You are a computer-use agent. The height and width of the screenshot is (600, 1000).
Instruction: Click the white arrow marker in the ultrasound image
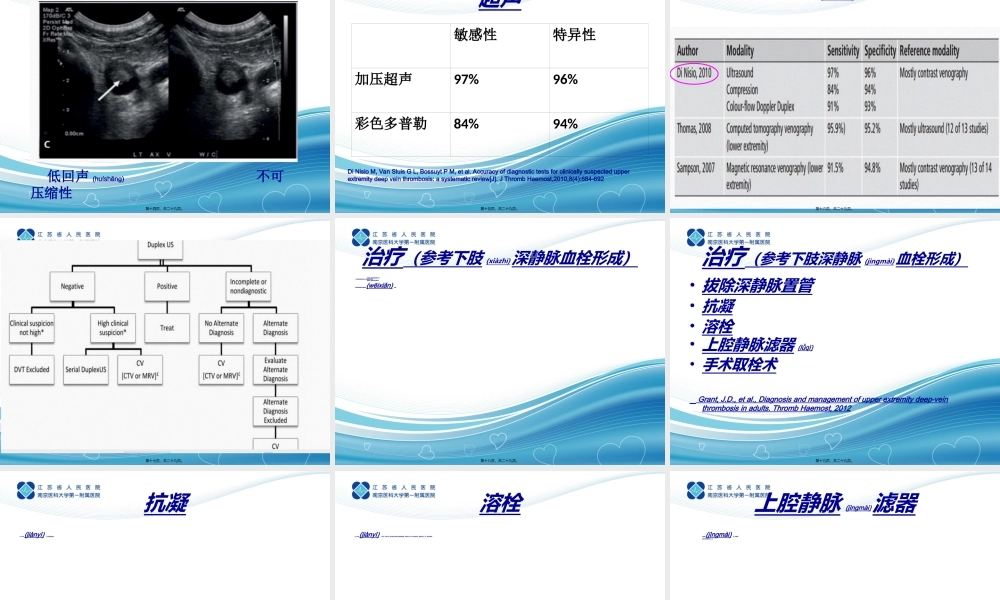click(x=108, y=90)
